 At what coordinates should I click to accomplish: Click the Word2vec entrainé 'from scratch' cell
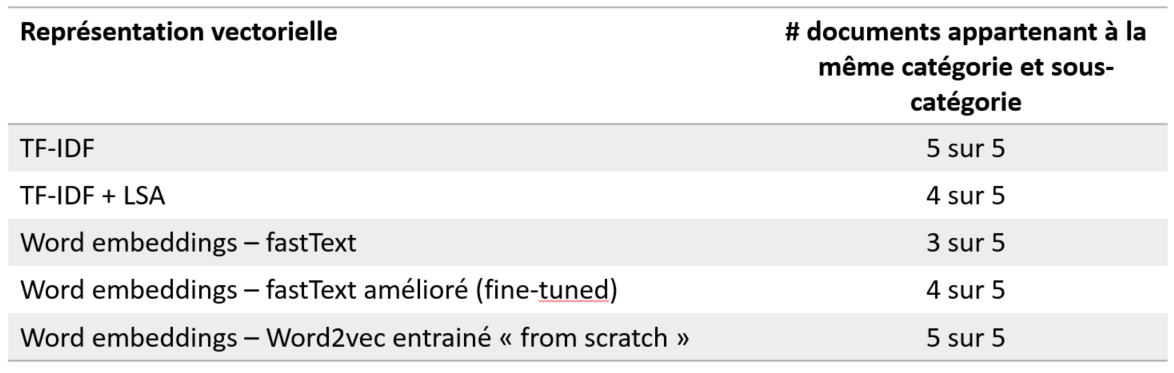(x=354, y=337)
